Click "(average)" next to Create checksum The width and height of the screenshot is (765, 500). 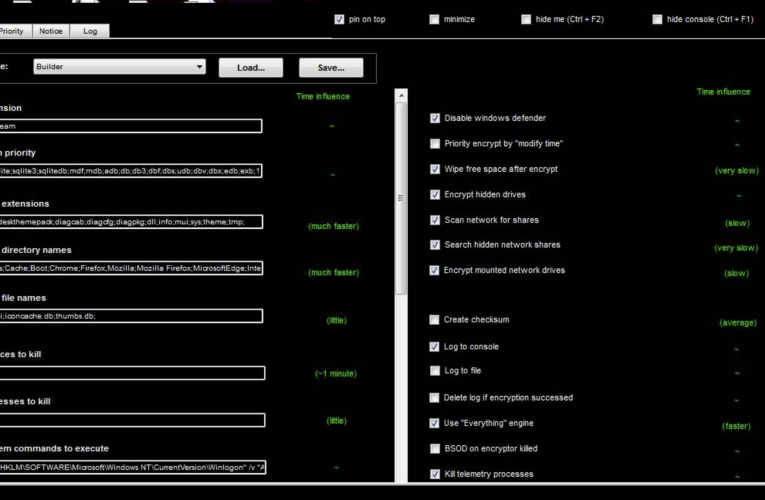tap(738, 323)
